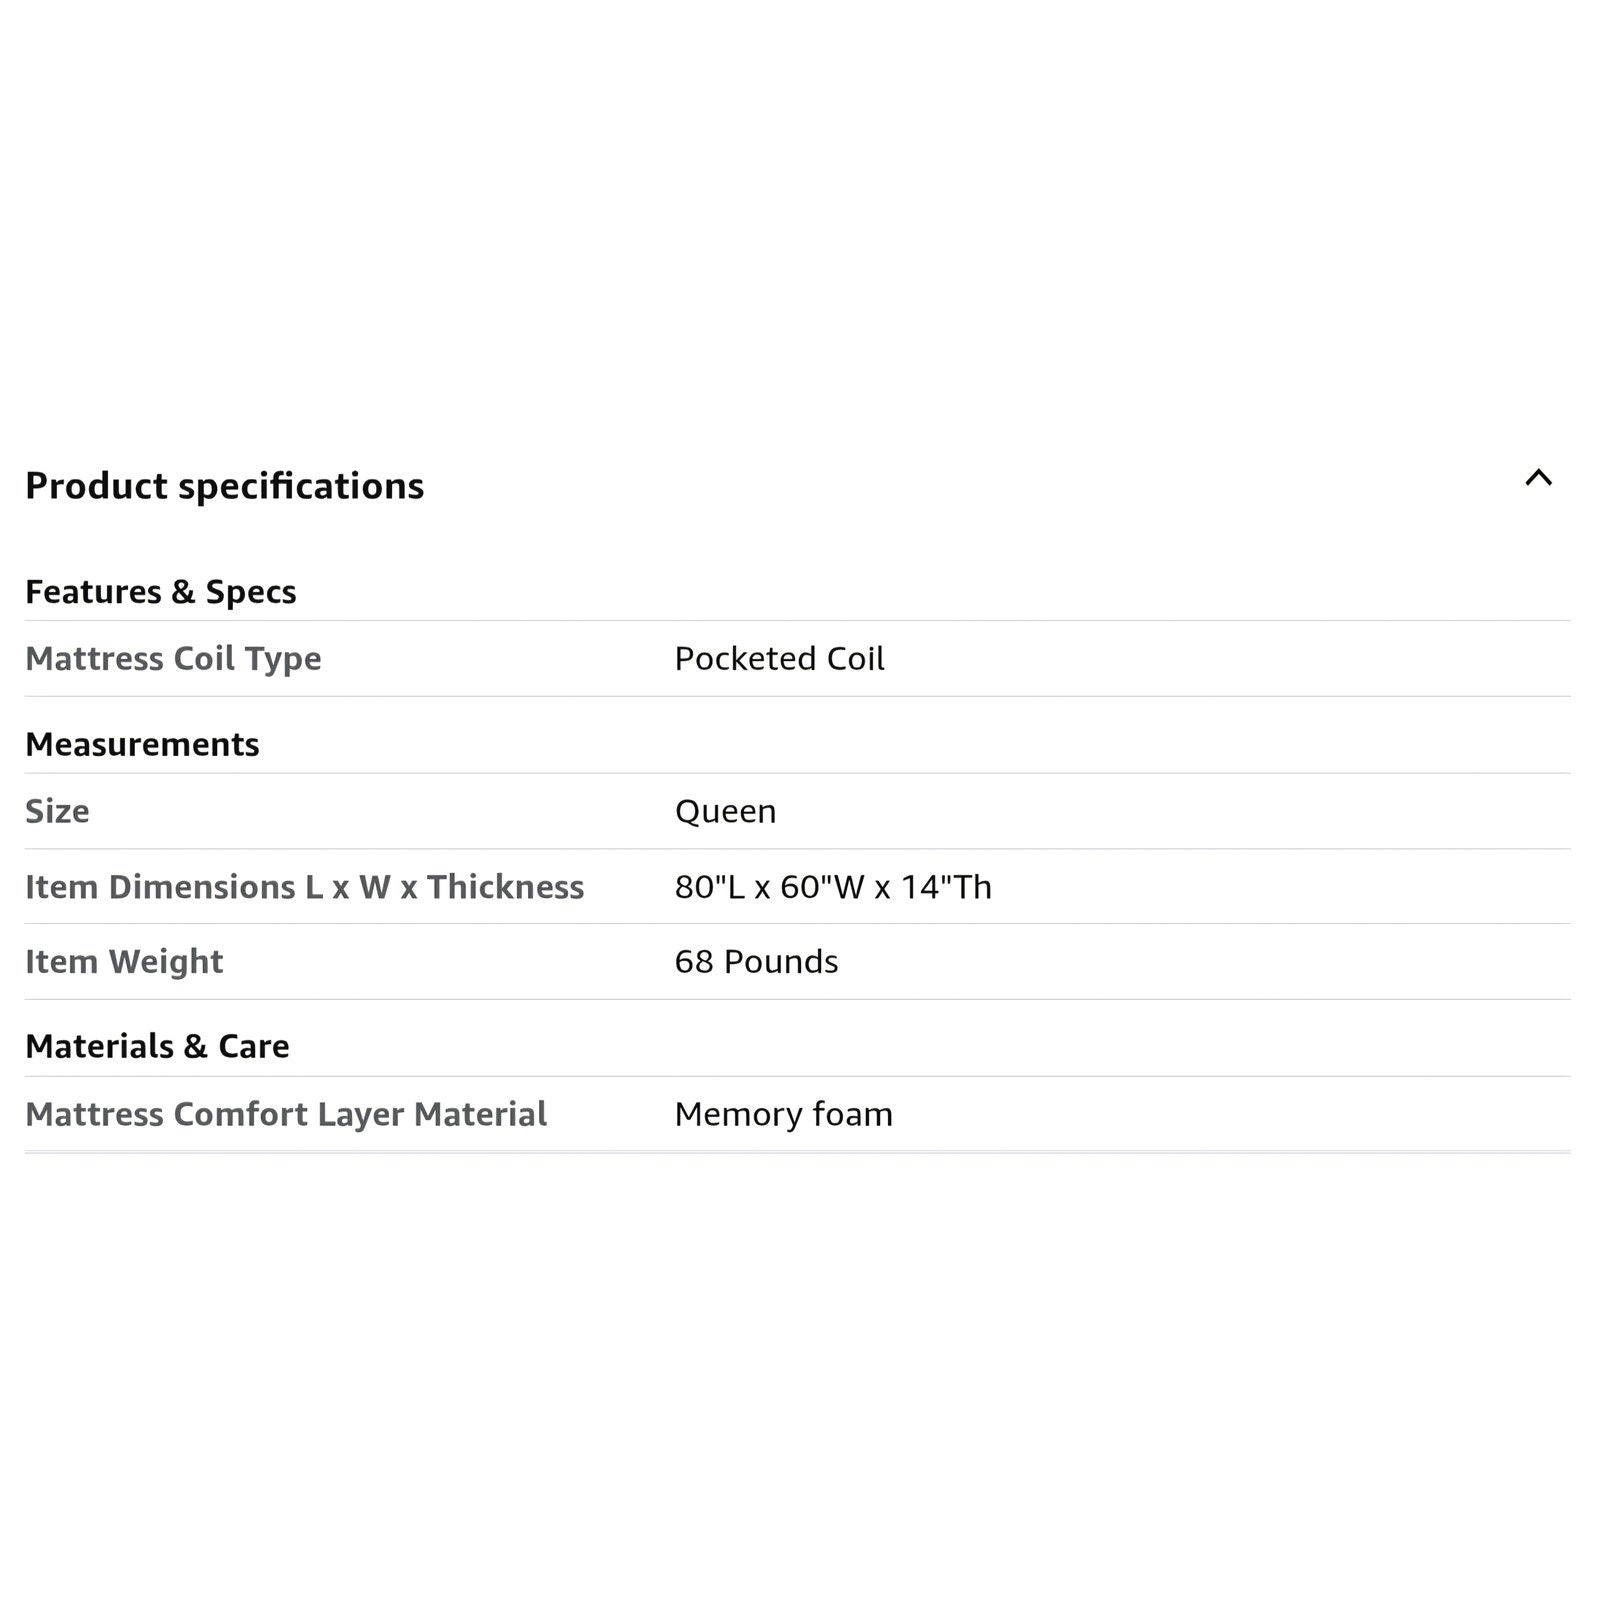Image resolution: width=1600 pixels, height=1600 pixels.
Task: Select the Mattress Coil Type label
Action: 173,659
